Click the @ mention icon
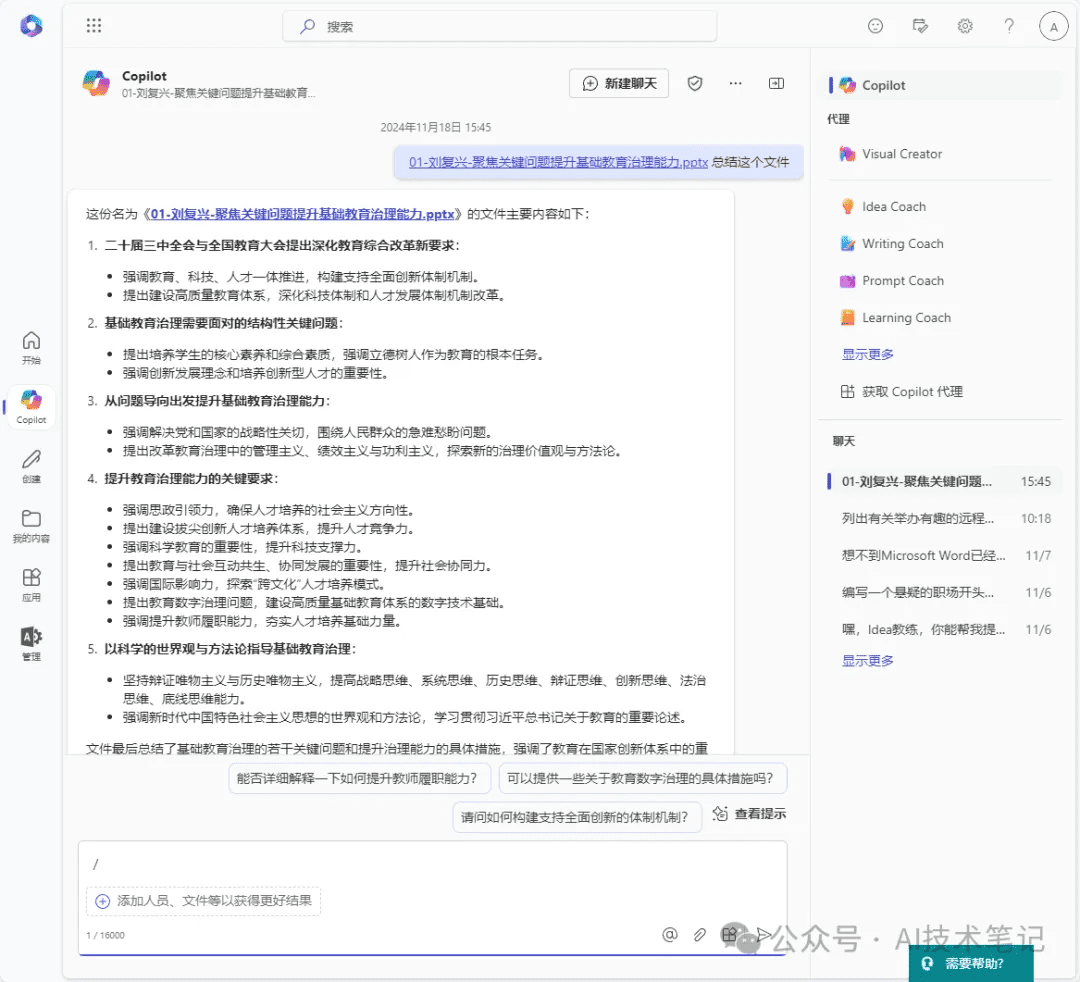 pyautogui.click(x=670, y=934)
